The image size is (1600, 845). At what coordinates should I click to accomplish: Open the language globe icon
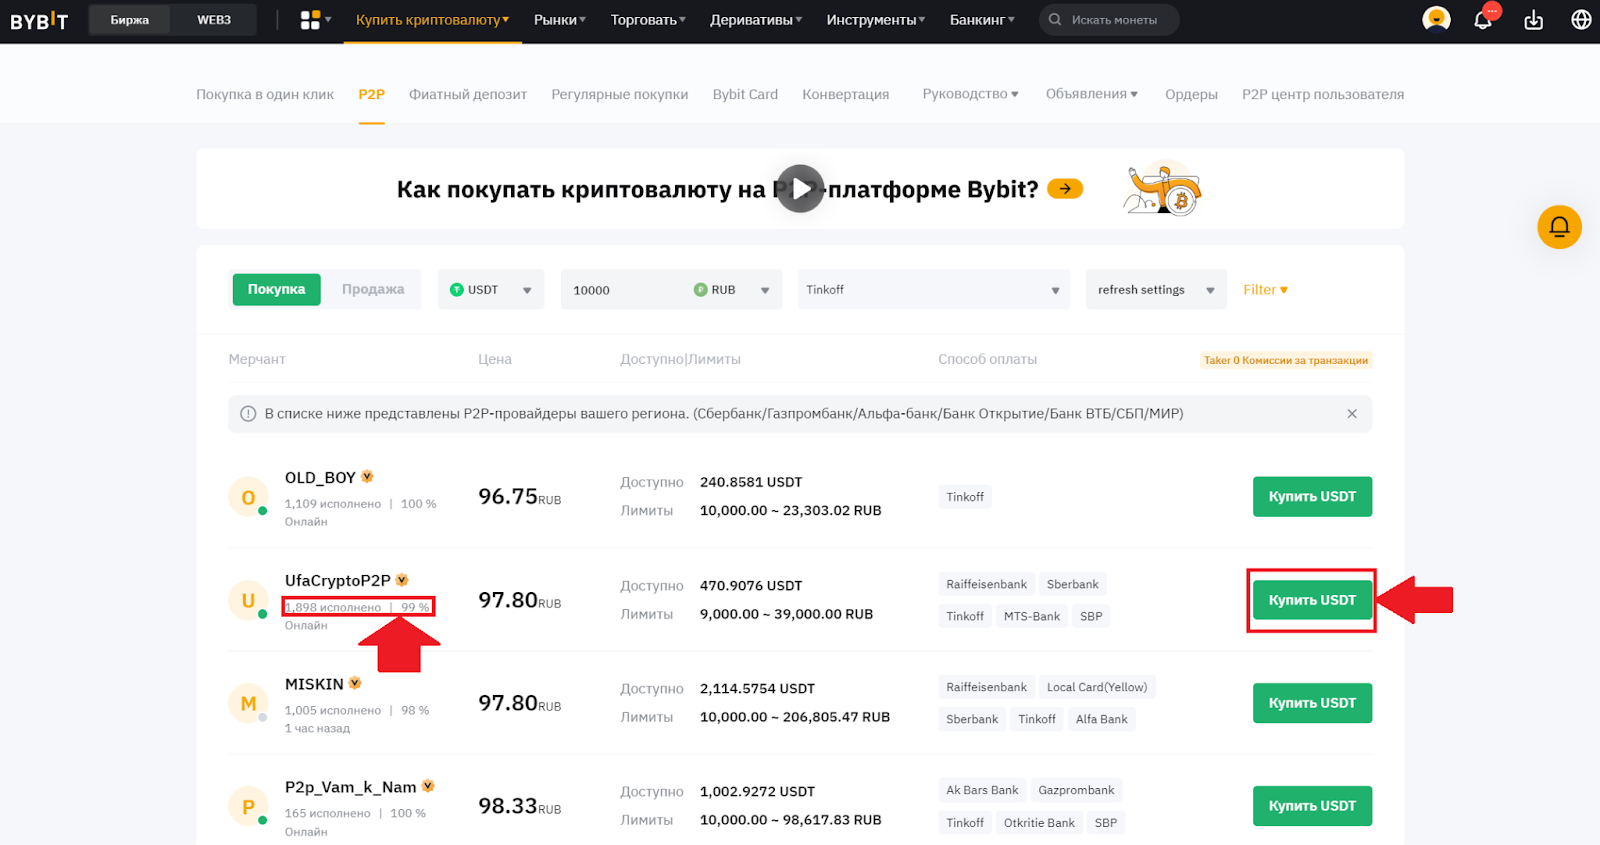1581,20
